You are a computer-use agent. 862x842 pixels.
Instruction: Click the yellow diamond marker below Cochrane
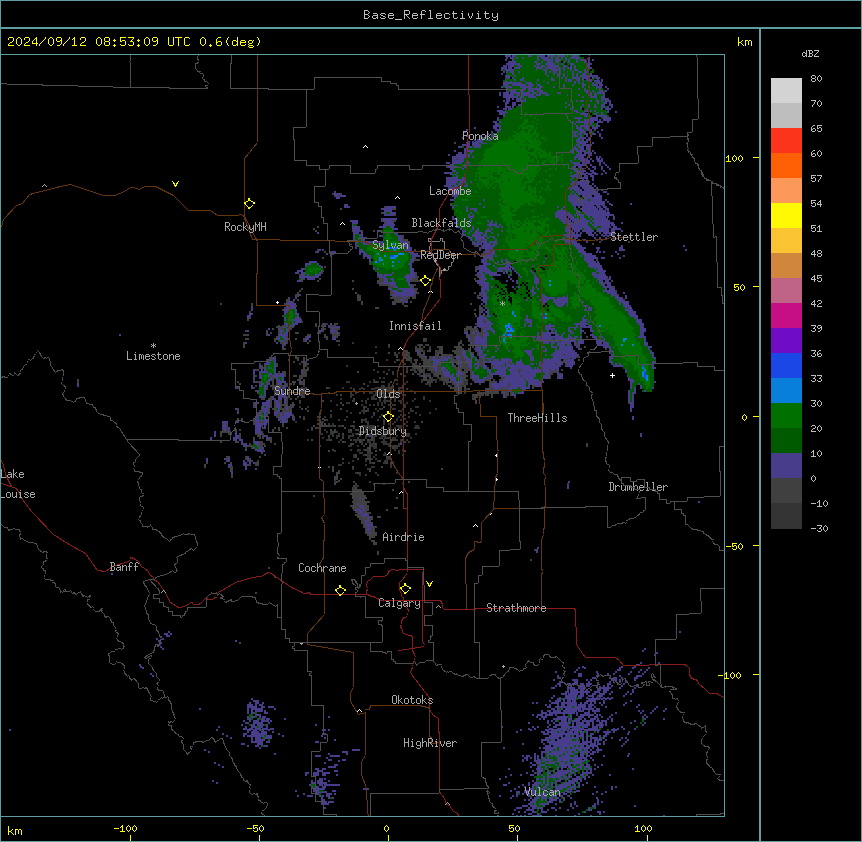click(341, 590)
